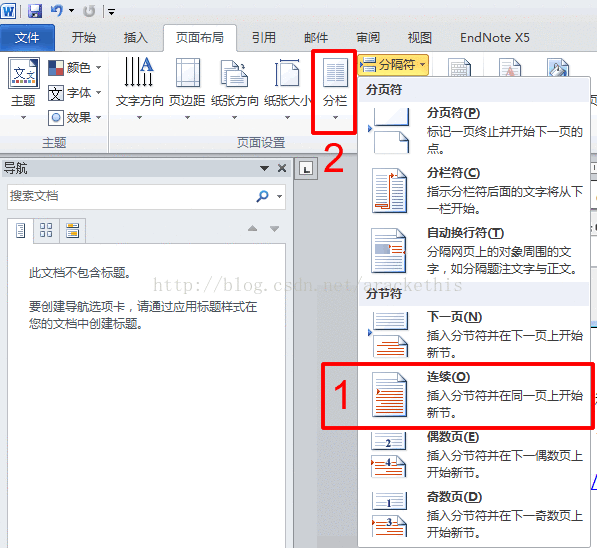Insert a 分栏符(C) column break
The image size is (597, 548).
(x=474, y=190)
